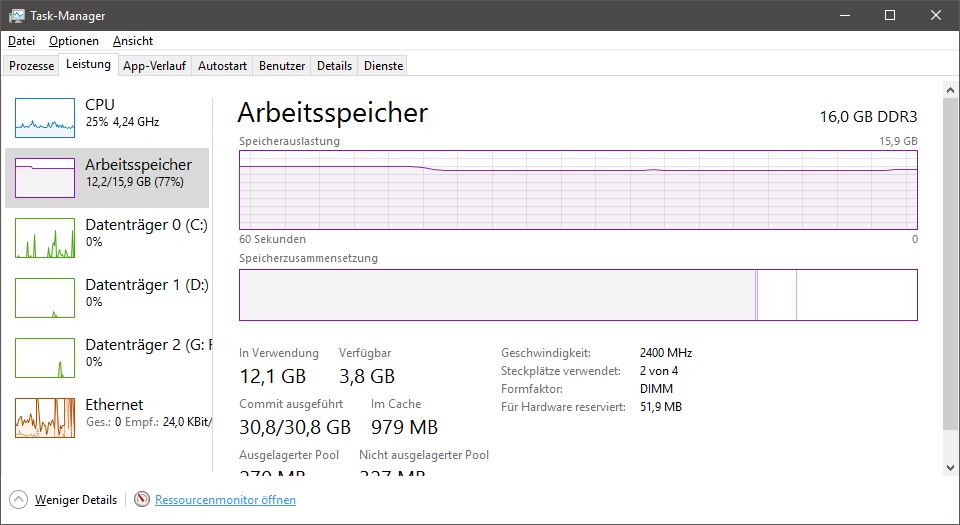
Task: Switch to the Prozesse tab
Action: point(32,66)
